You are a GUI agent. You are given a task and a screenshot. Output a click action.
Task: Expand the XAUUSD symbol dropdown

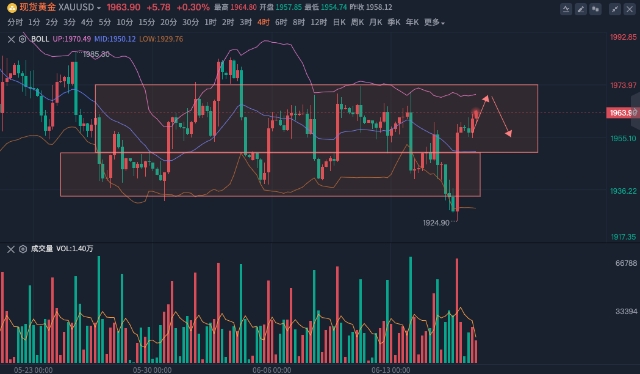(99, 8)
